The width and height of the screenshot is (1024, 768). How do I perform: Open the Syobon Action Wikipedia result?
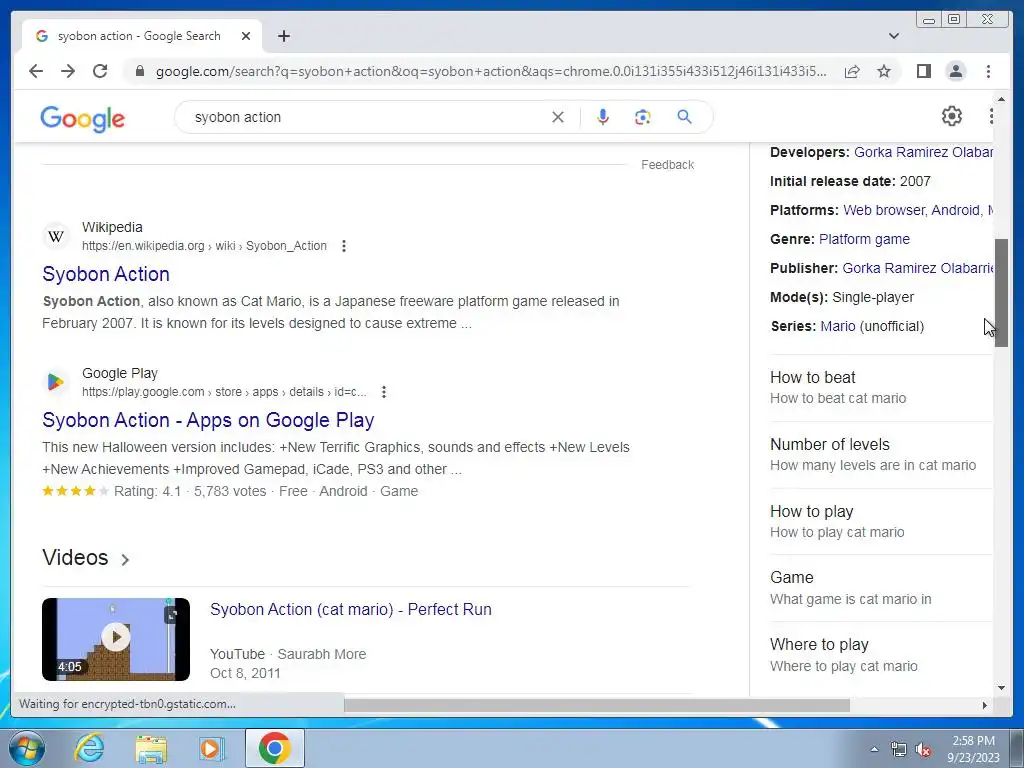(x=106, y=274)
